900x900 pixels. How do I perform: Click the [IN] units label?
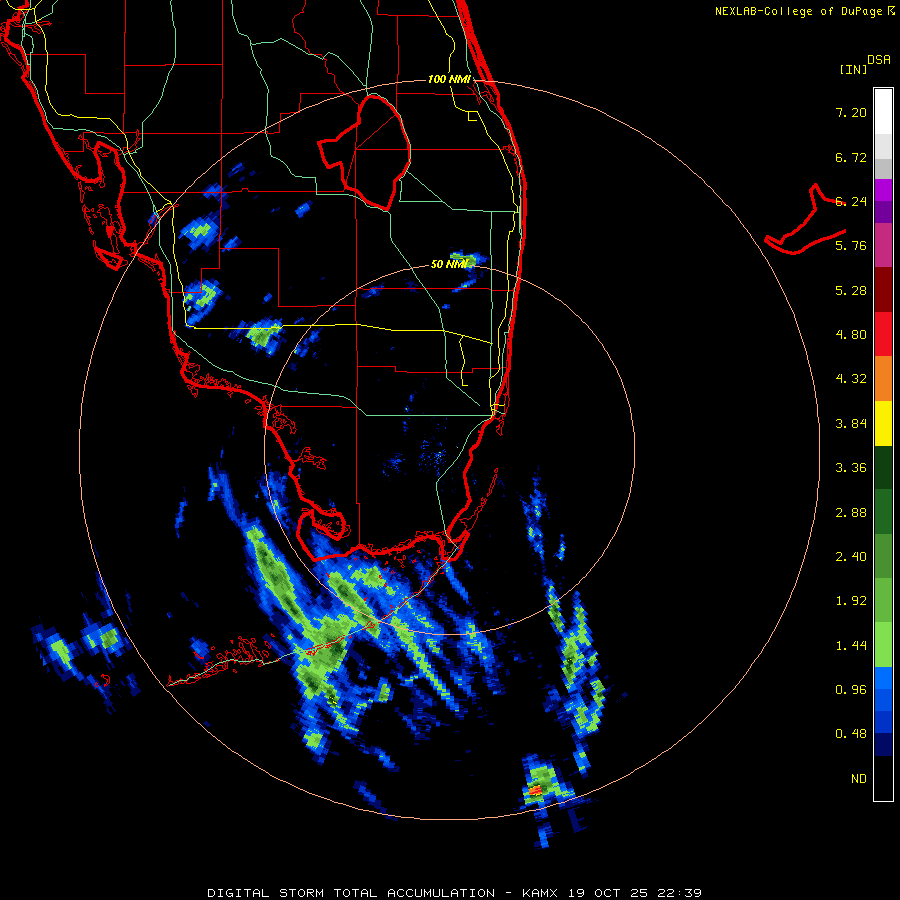tap(853, 69)
